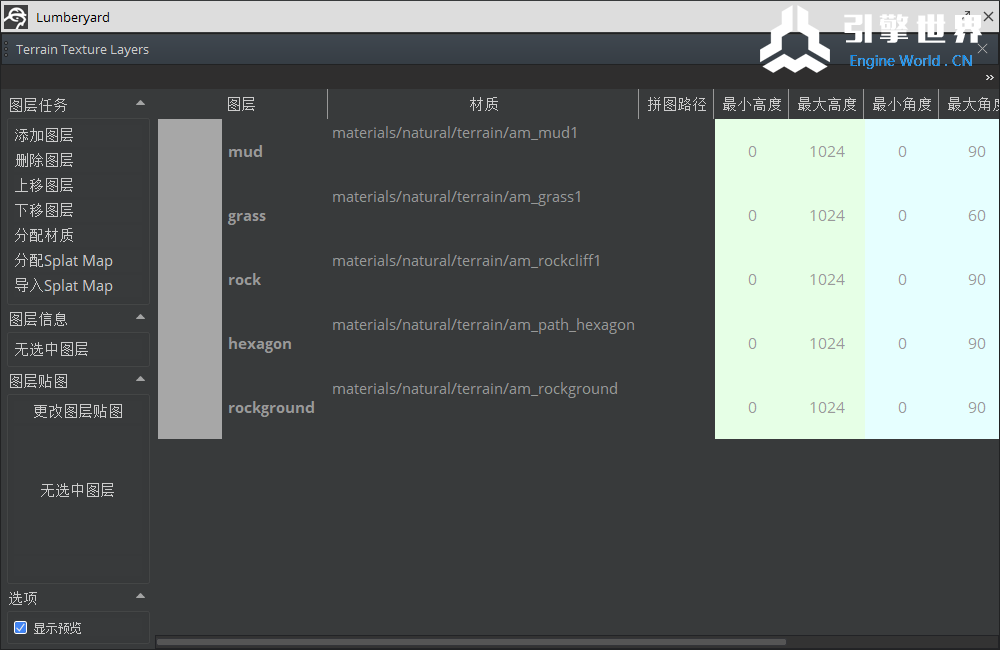Click the panel drag handle grip
Screen dimensions: 1000x650
(x=6, y=49)
